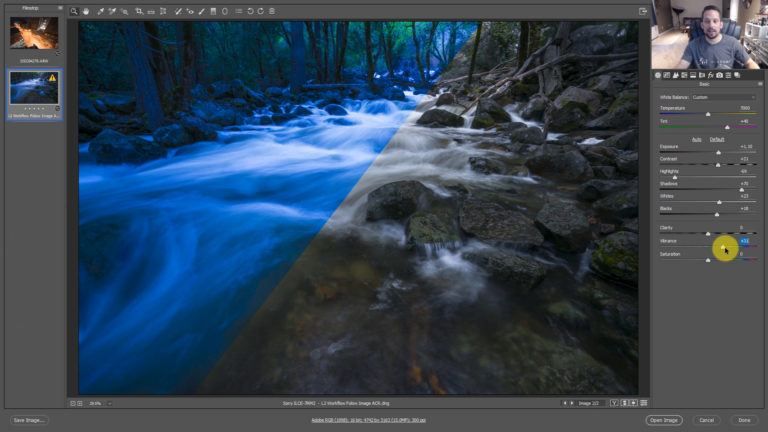Click the Shadows slider handle
The height and width of the screenshot is (432, 768).
(x=742, y=190)
